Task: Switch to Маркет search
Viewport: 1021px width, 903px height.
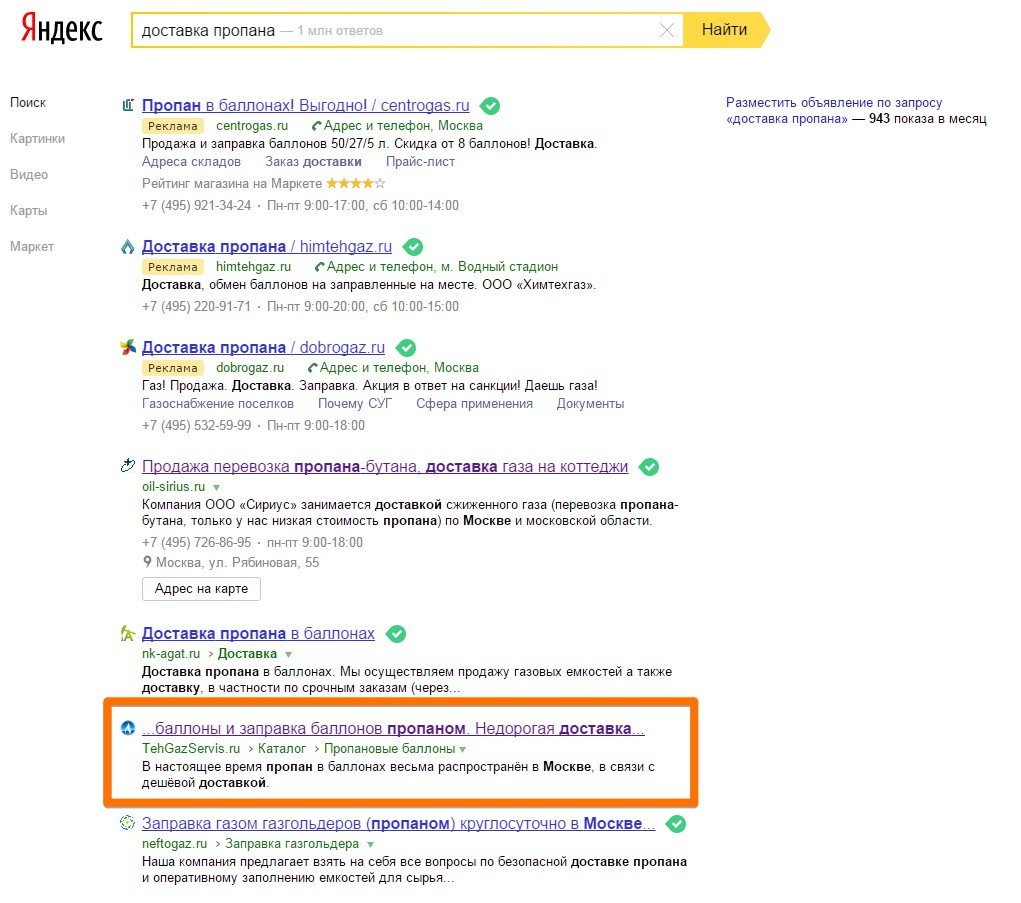Action: click(x=32, y=246)
